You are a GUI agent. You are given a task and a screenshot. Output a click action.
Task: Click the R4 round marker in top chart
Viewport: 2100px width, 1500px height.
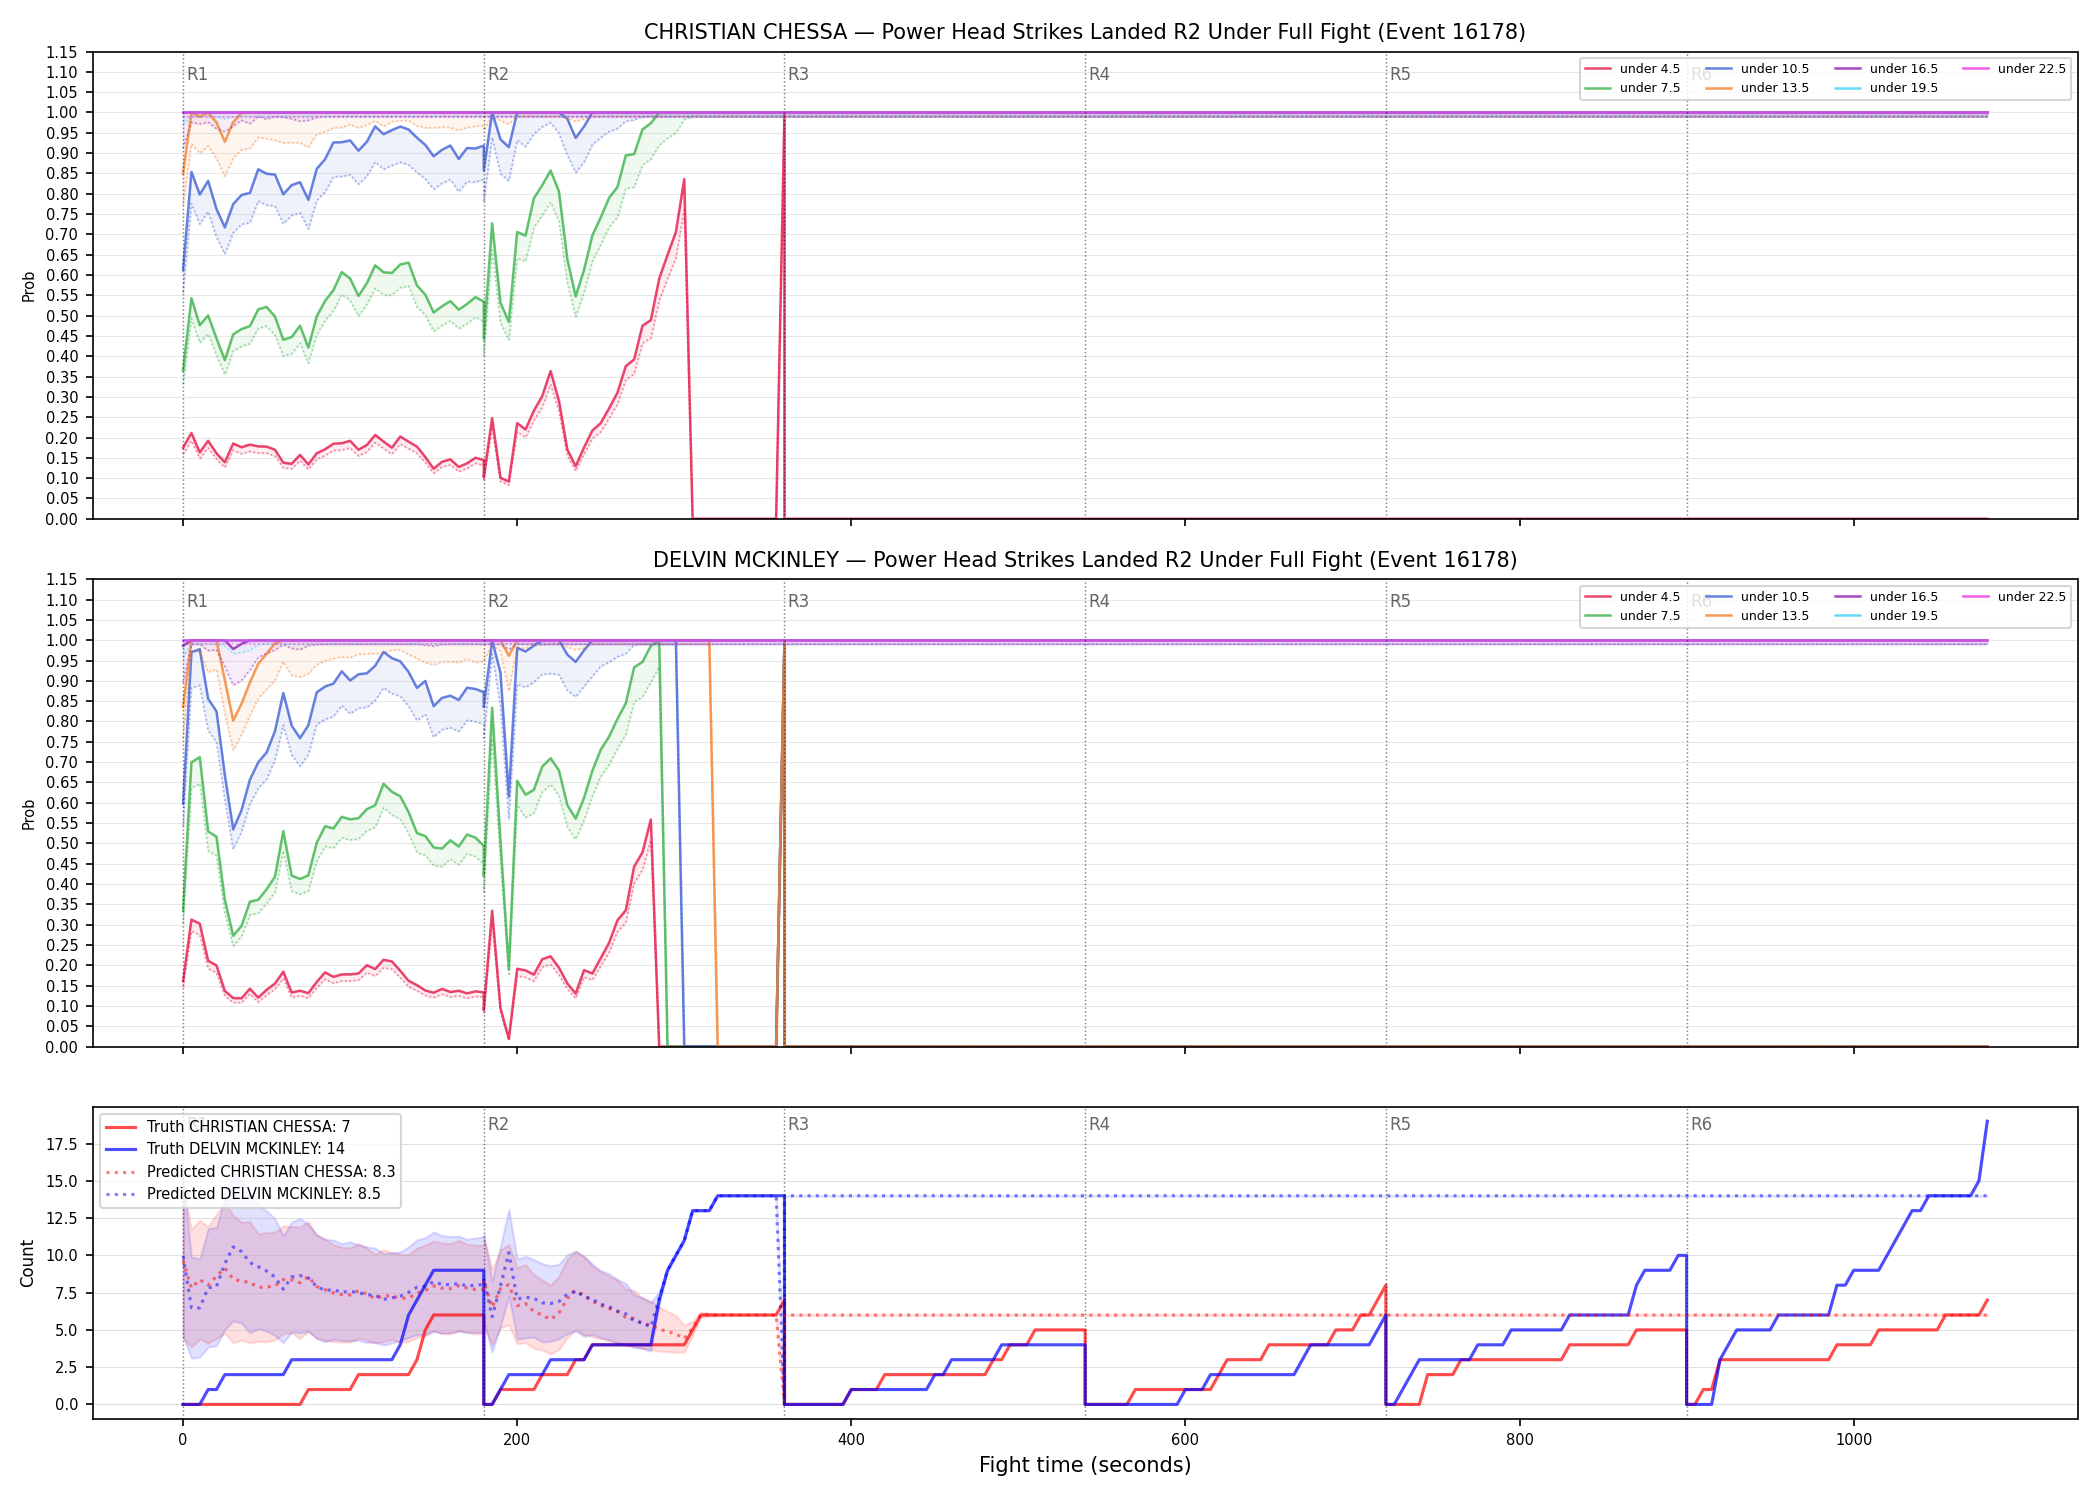1099,74
